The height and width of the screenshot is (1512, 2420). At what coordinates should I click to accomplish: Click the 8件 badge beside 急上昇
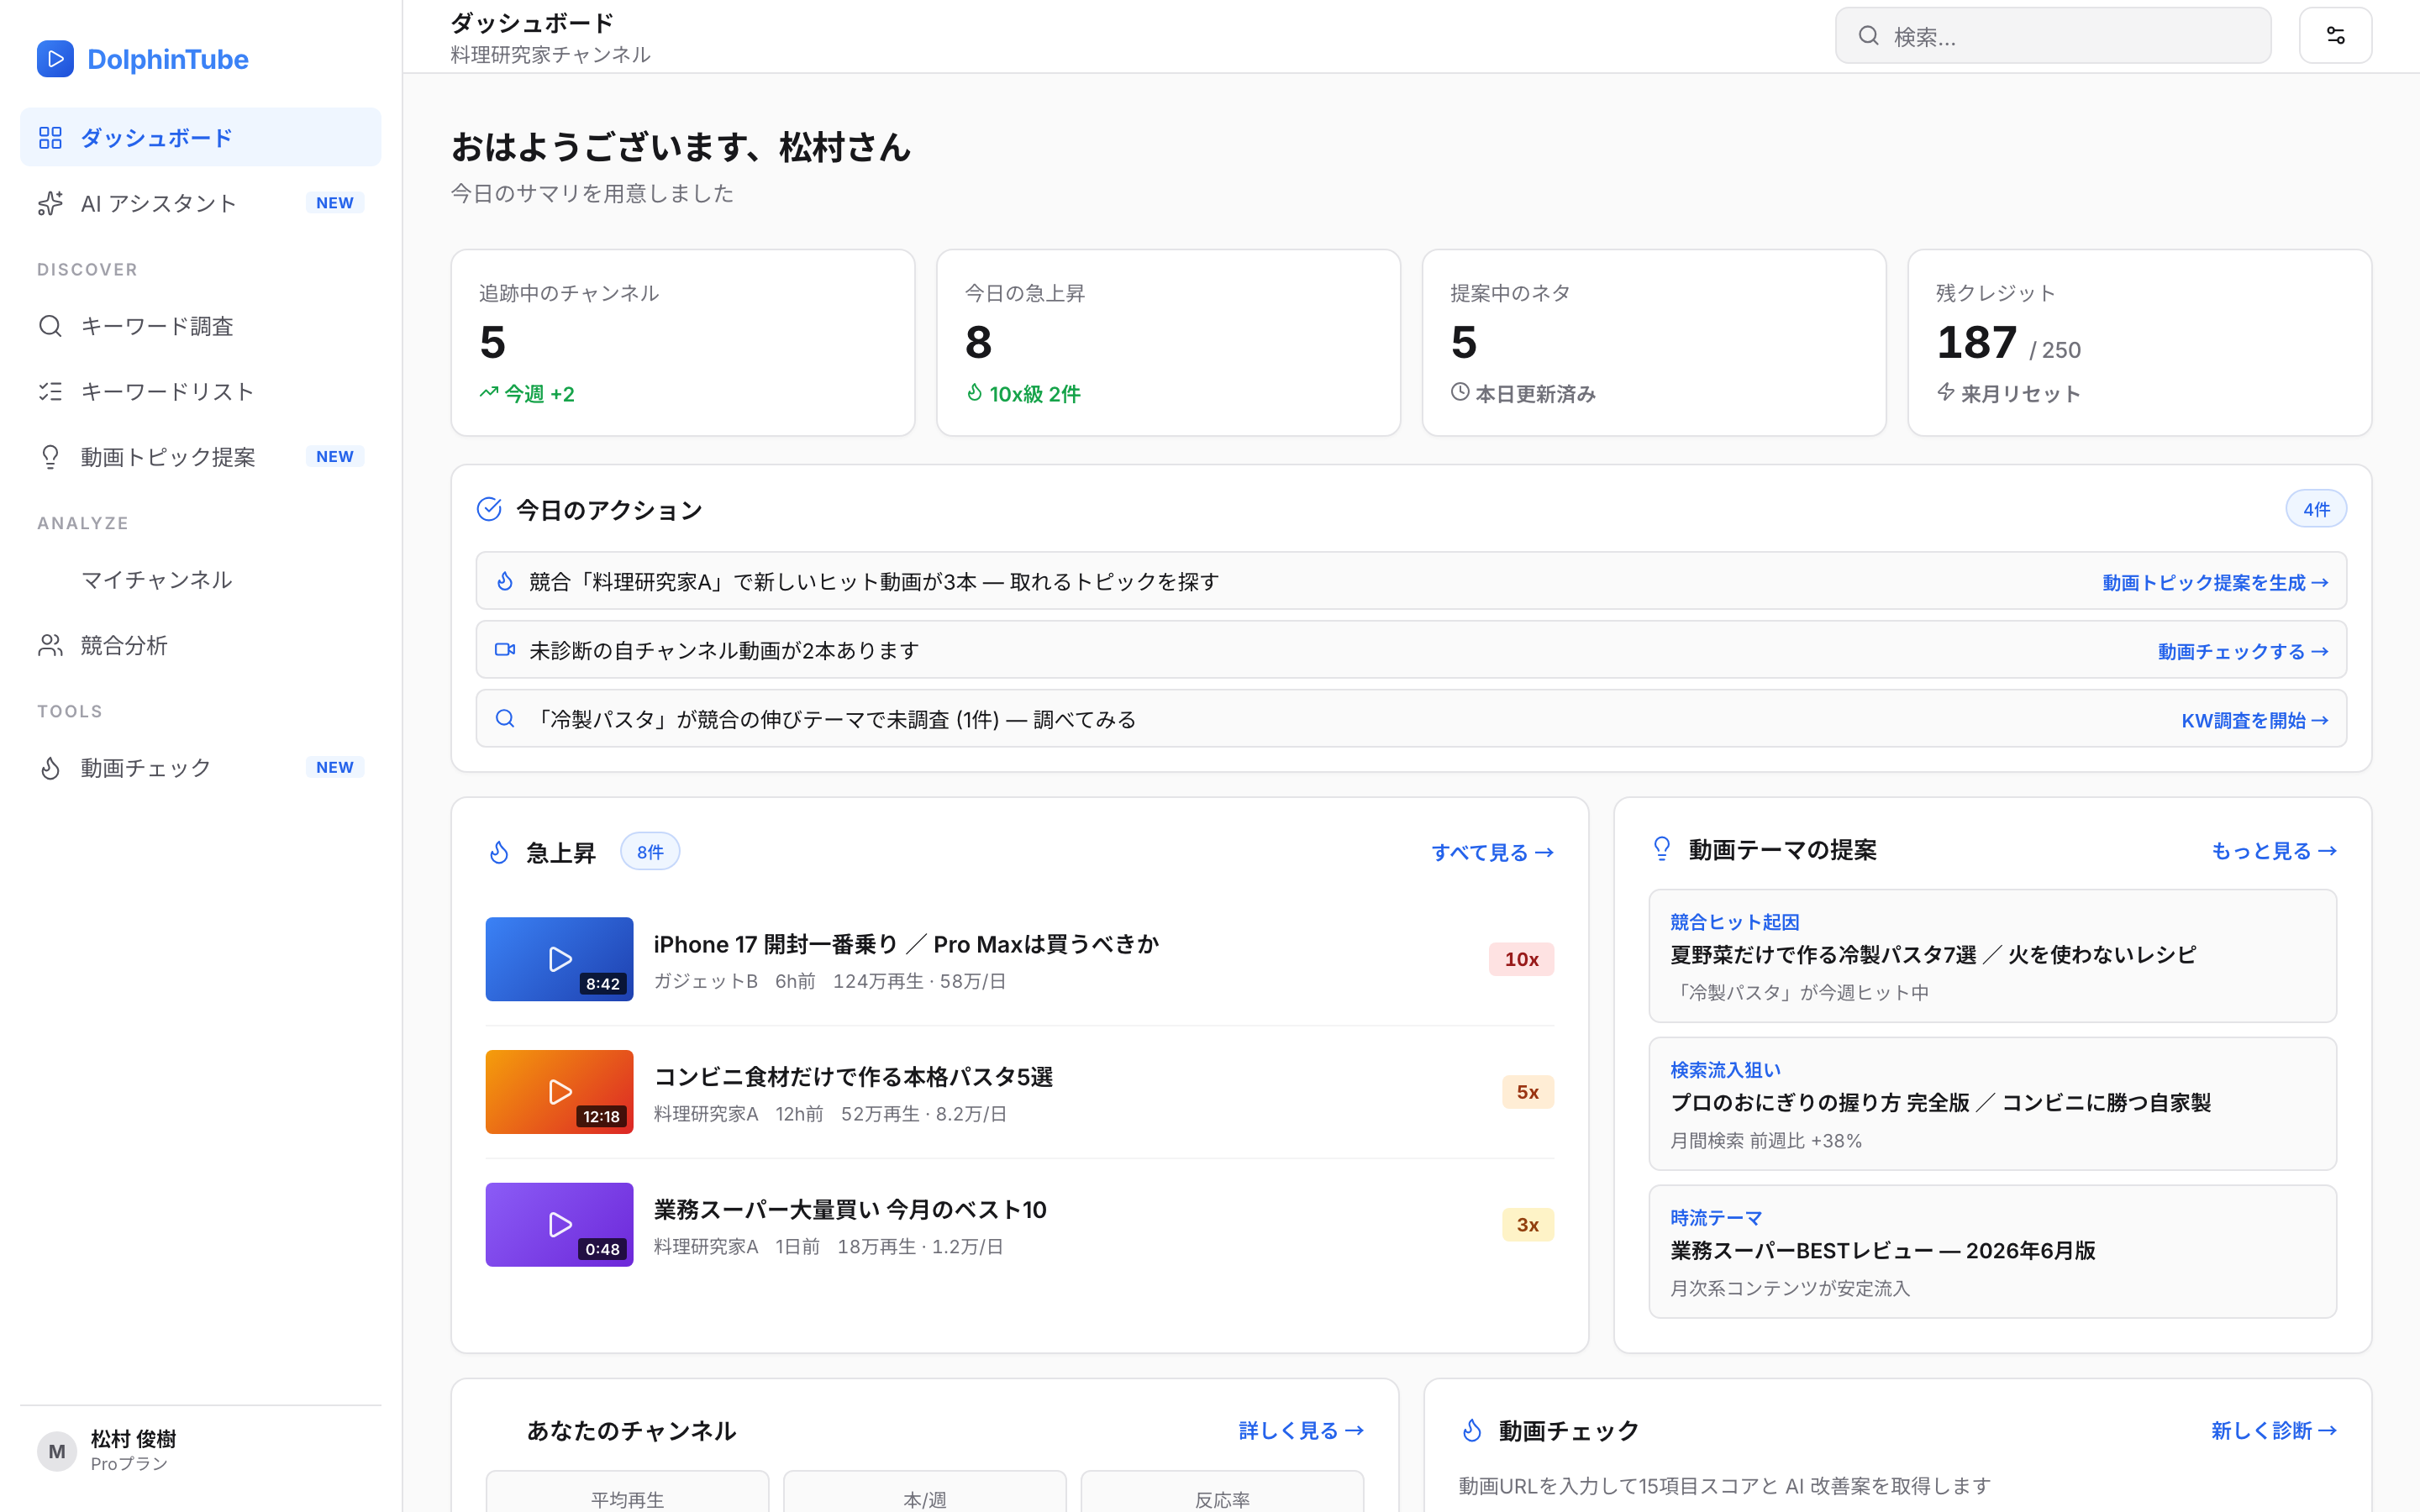tap(650, 852)
